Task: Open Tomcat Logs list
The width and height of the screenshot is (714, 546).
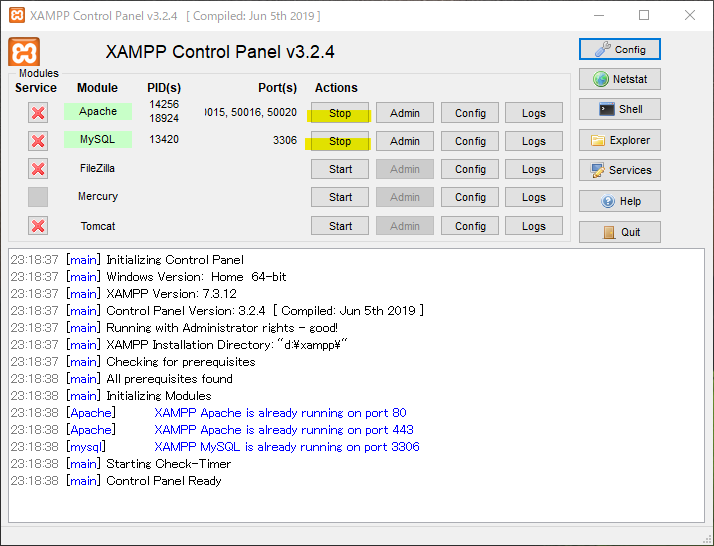Action: coord(534,226)
